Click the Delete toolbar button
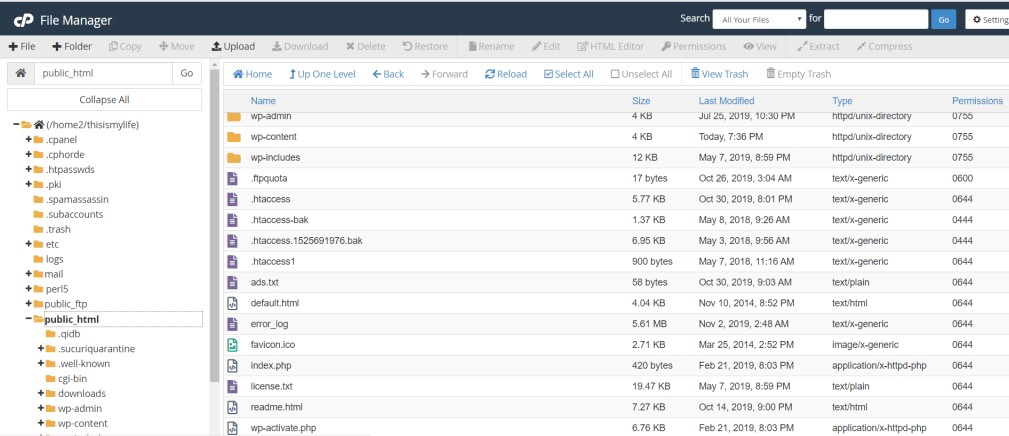1009x436 pixels. (366, 46)
